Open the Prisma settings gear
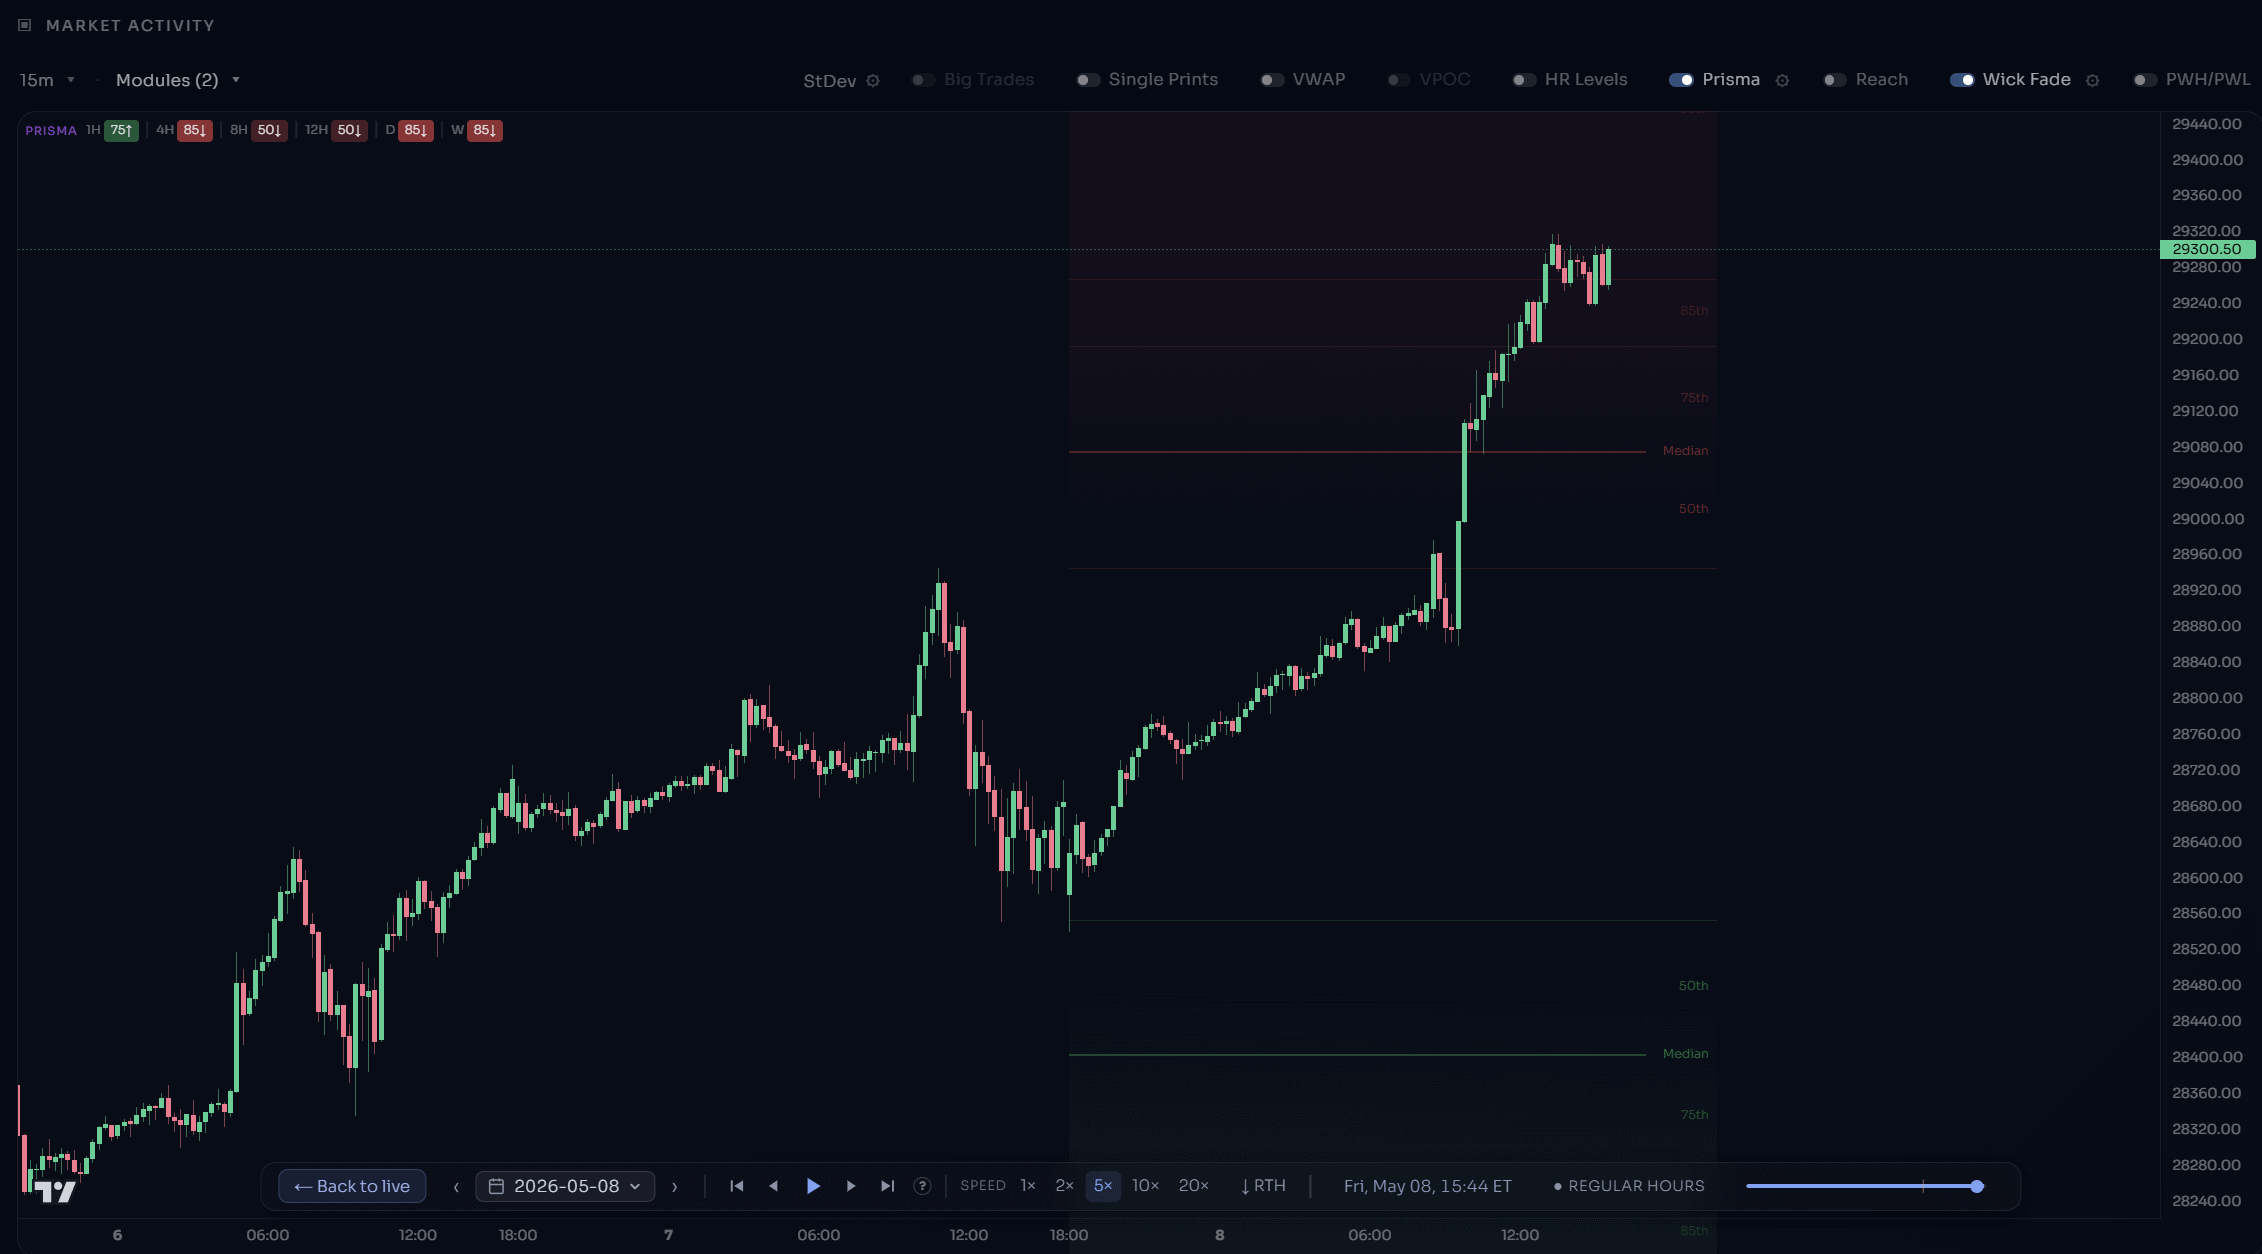This screenshot has width=2262, height=1254. coord(1782,81)
